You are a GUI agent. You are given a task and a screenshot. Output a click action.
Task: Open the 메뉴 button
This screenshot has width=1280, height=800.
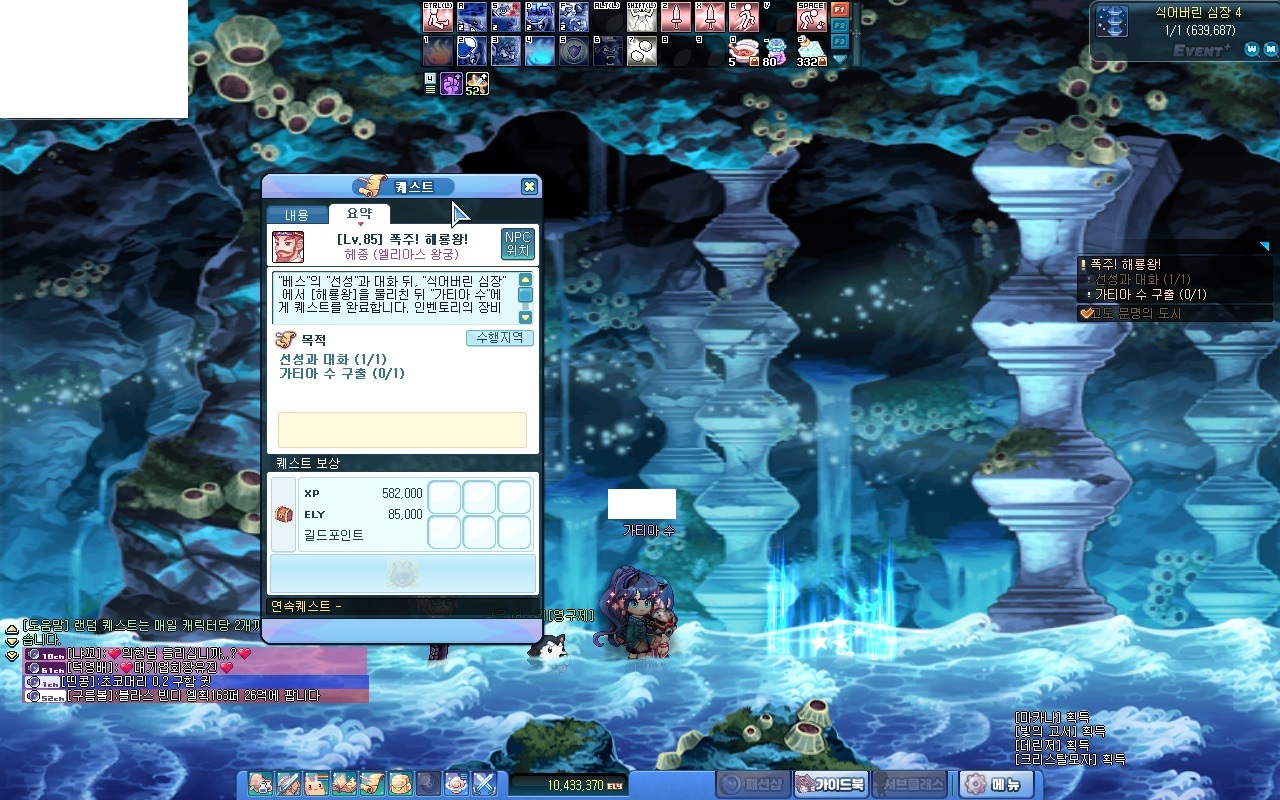[x=997, y=784]
